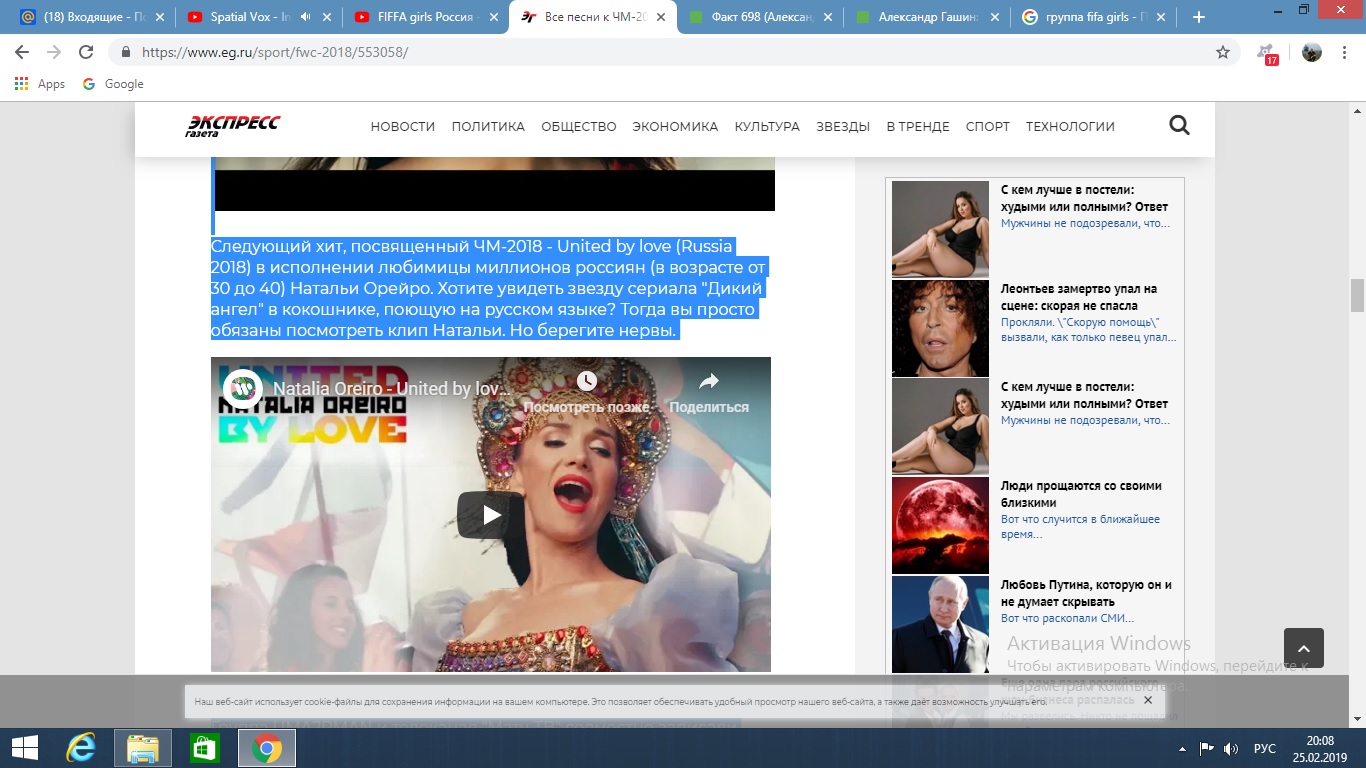The height and width of the screenshot is (768, 1366).
Task: Open the extension icon with badge 17
Action: (x=1267, y=53)
